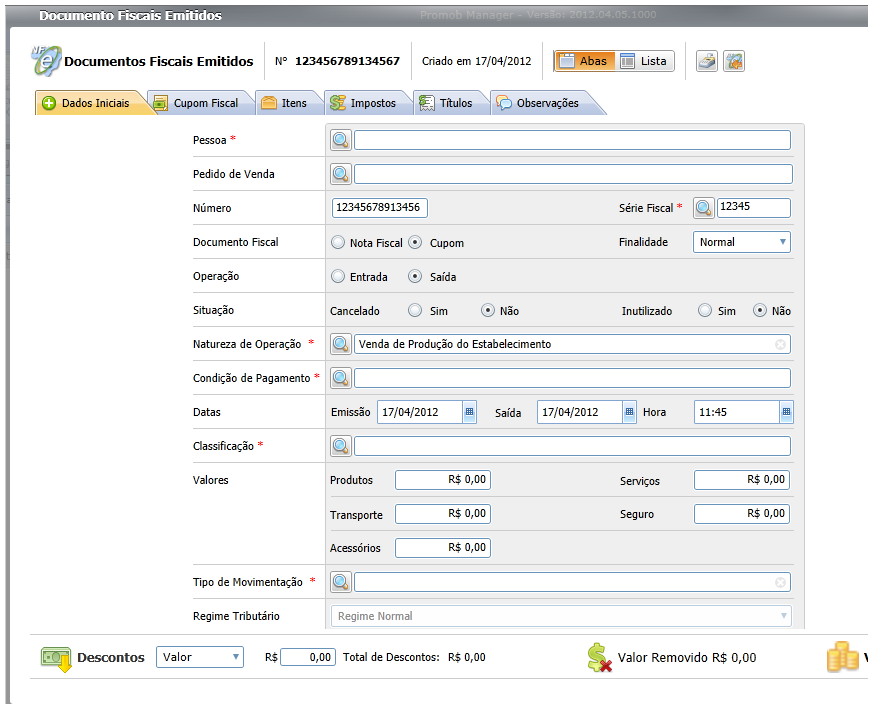Open the Série Fiscal search lookup

click(703, 208)
